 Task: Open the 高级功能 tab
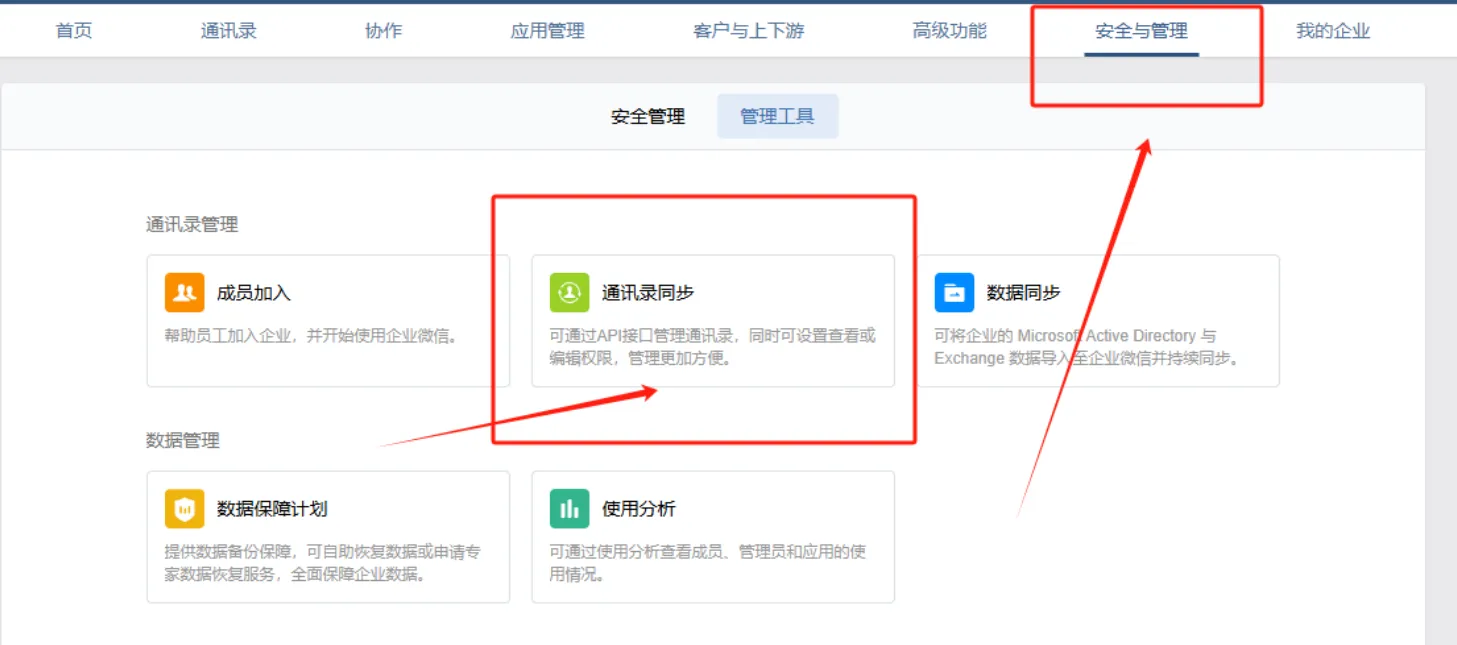[x=949, y=31]
